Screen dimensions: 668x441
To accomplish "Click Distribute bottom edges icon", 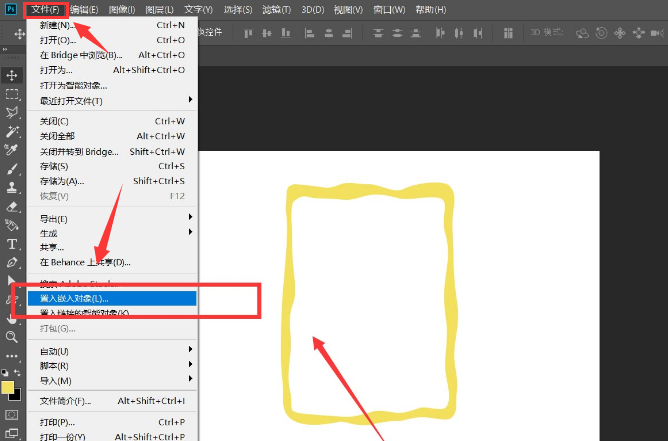I will tap(416, 33).
